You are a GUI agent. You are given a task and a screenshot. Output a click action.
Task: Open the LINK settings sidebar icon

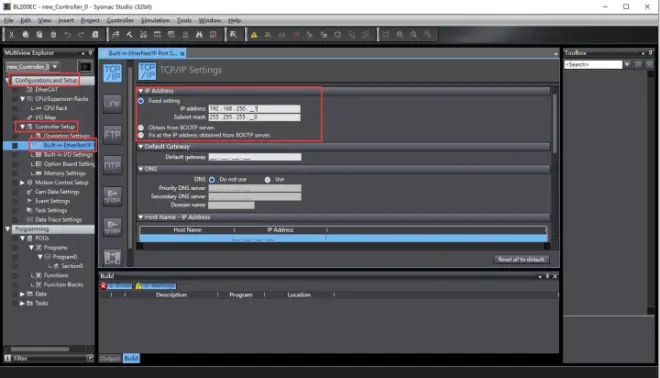click(112, 104)
